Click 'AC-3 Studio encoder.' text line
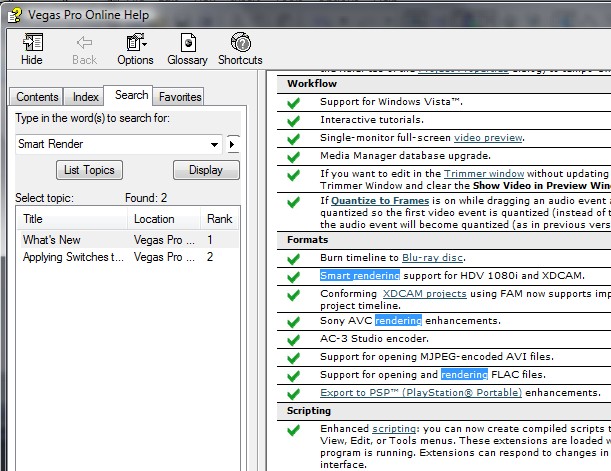Viewport: 611px width, 471px height. (x=374, y=339)
